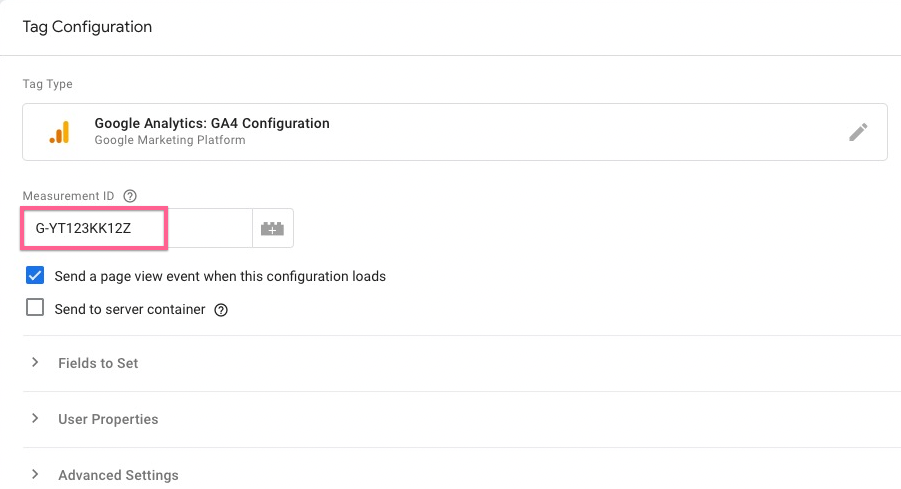The width and height of the screenshot is (901, 489).
Task: Click the Google Marketing Platform subtitle
Action: [x=169, y=140]
